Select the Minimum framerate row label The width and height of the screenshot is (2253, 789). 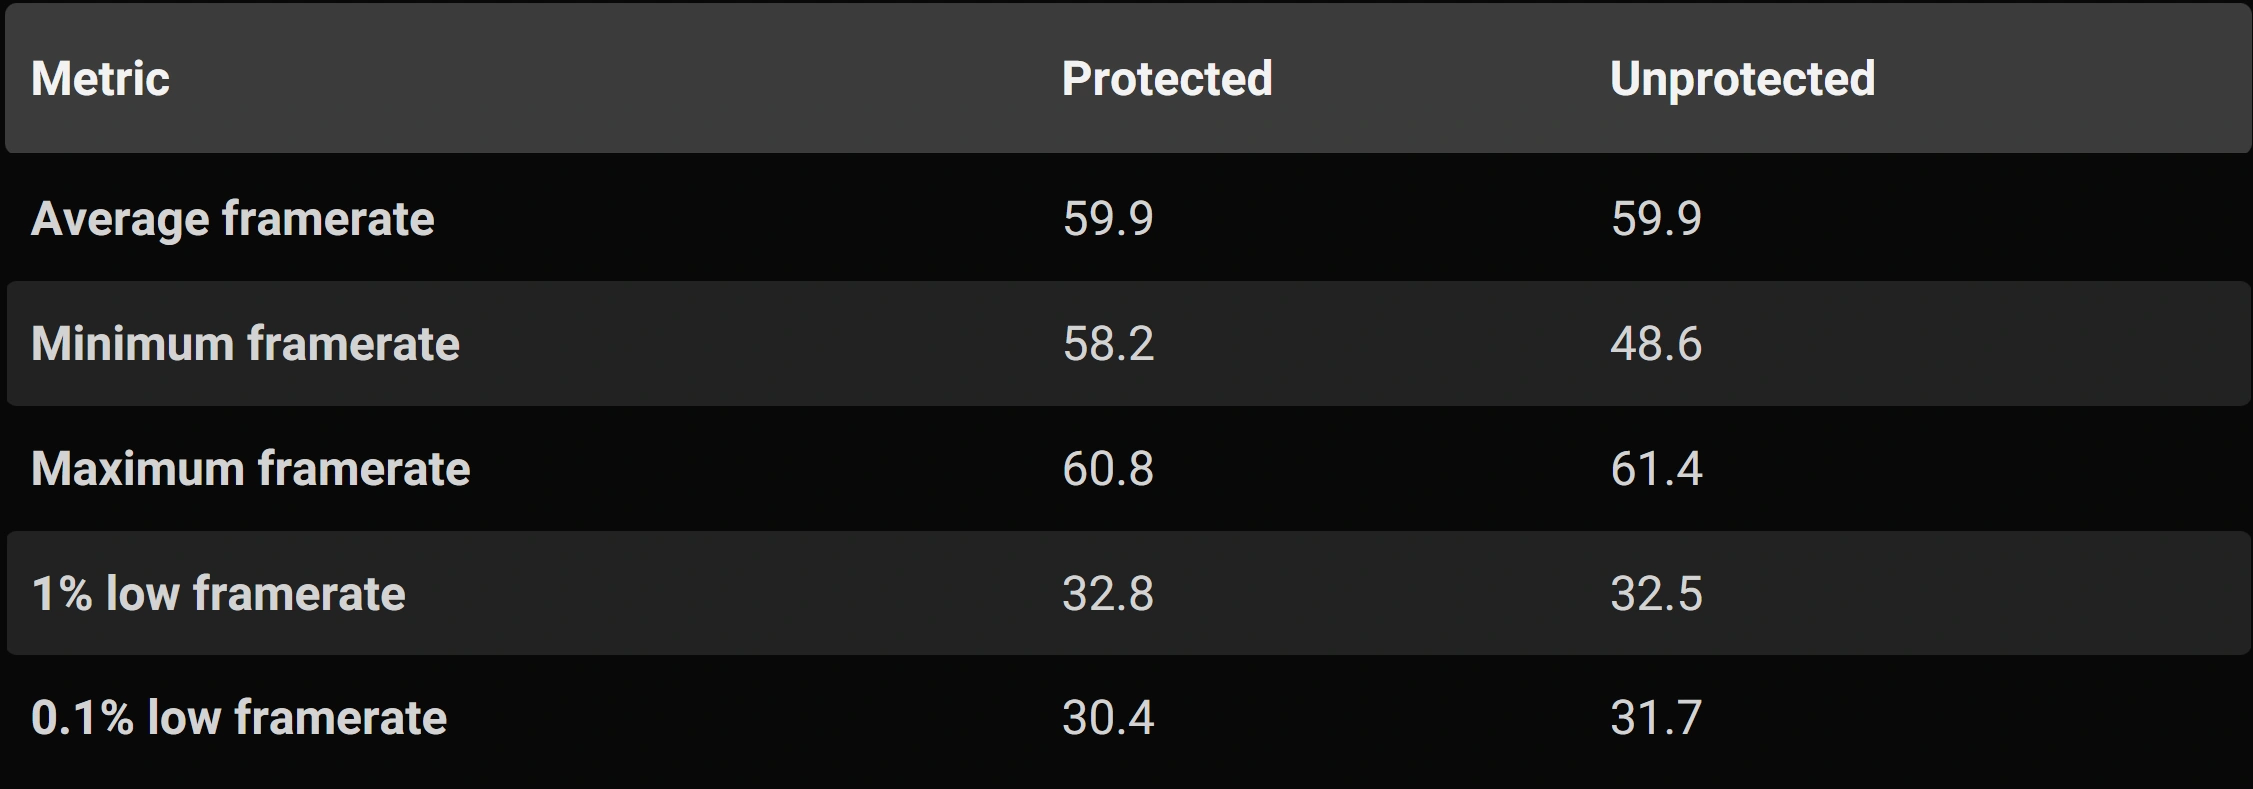point(245,344)
